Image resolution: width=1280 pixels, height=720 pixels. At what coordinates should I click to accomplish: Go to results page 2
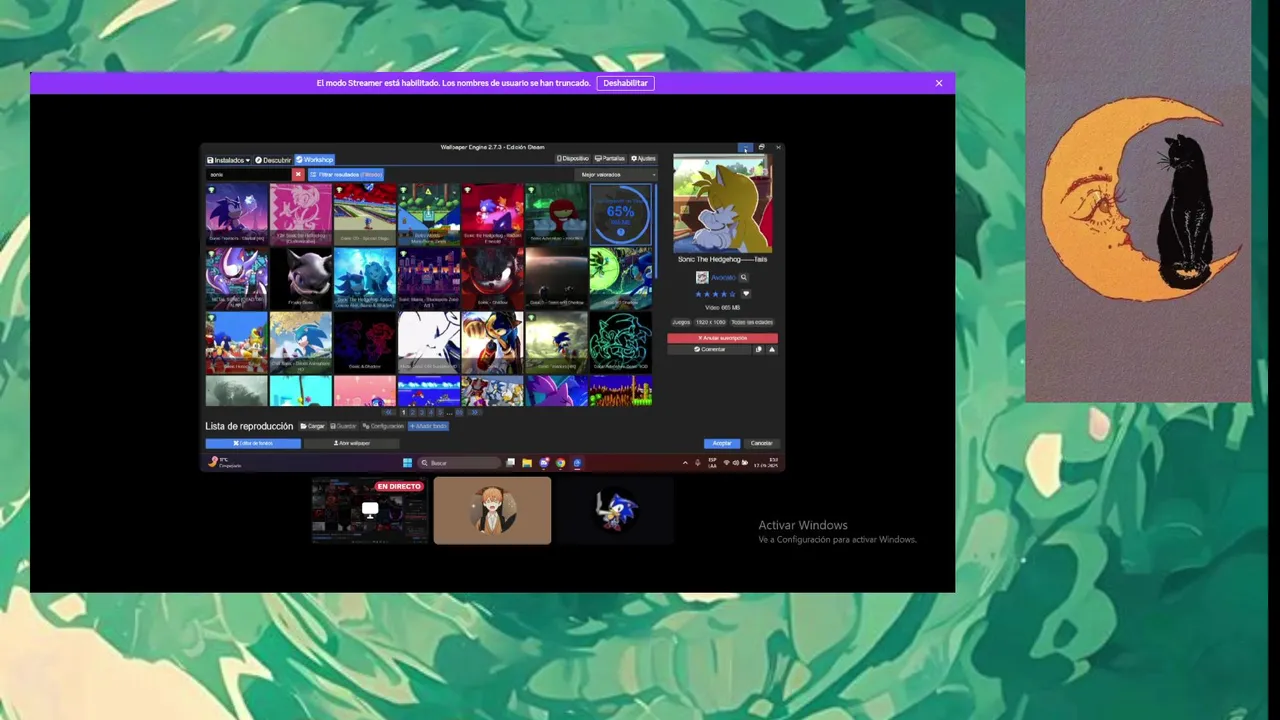click(x=412, y=412)
